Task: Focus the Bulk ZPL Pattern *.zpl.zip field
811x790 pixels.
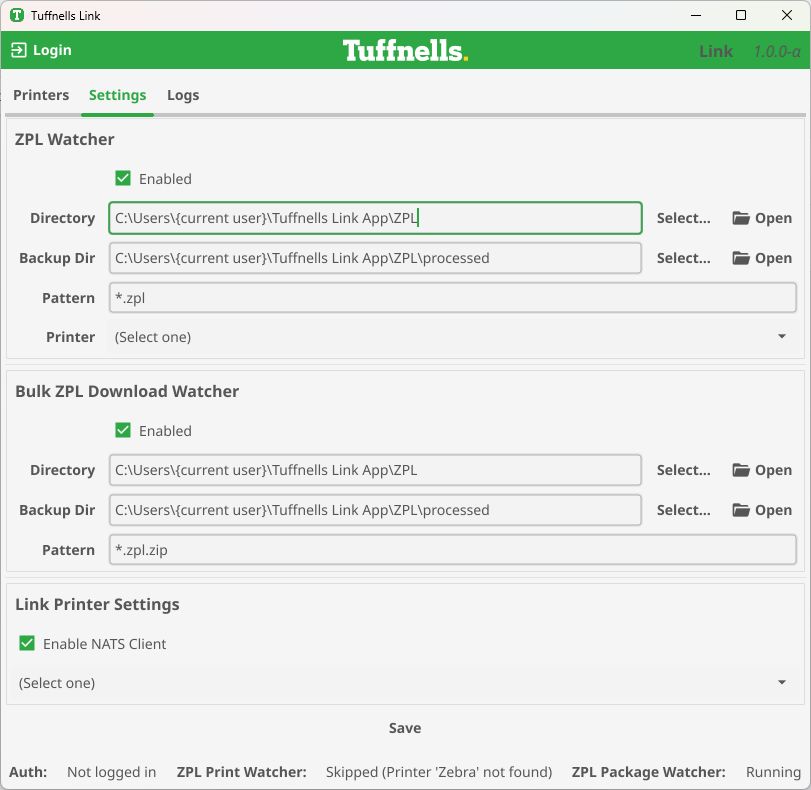Action: coord(452,550)
